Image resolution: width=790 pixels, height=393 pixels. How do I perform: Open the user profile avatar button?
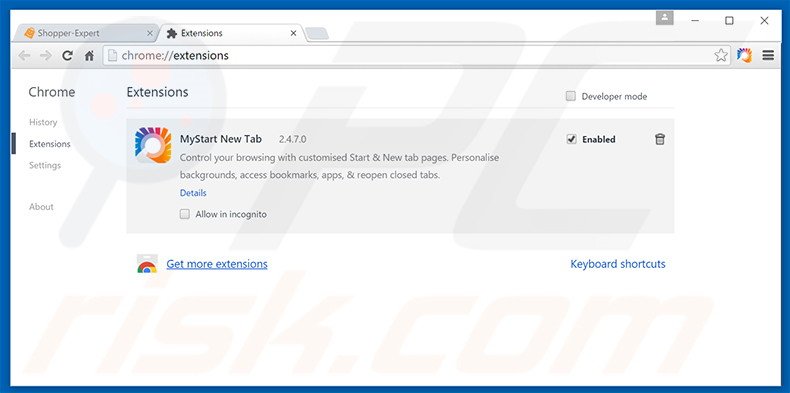pyautogui.click(x=665, y=18)
